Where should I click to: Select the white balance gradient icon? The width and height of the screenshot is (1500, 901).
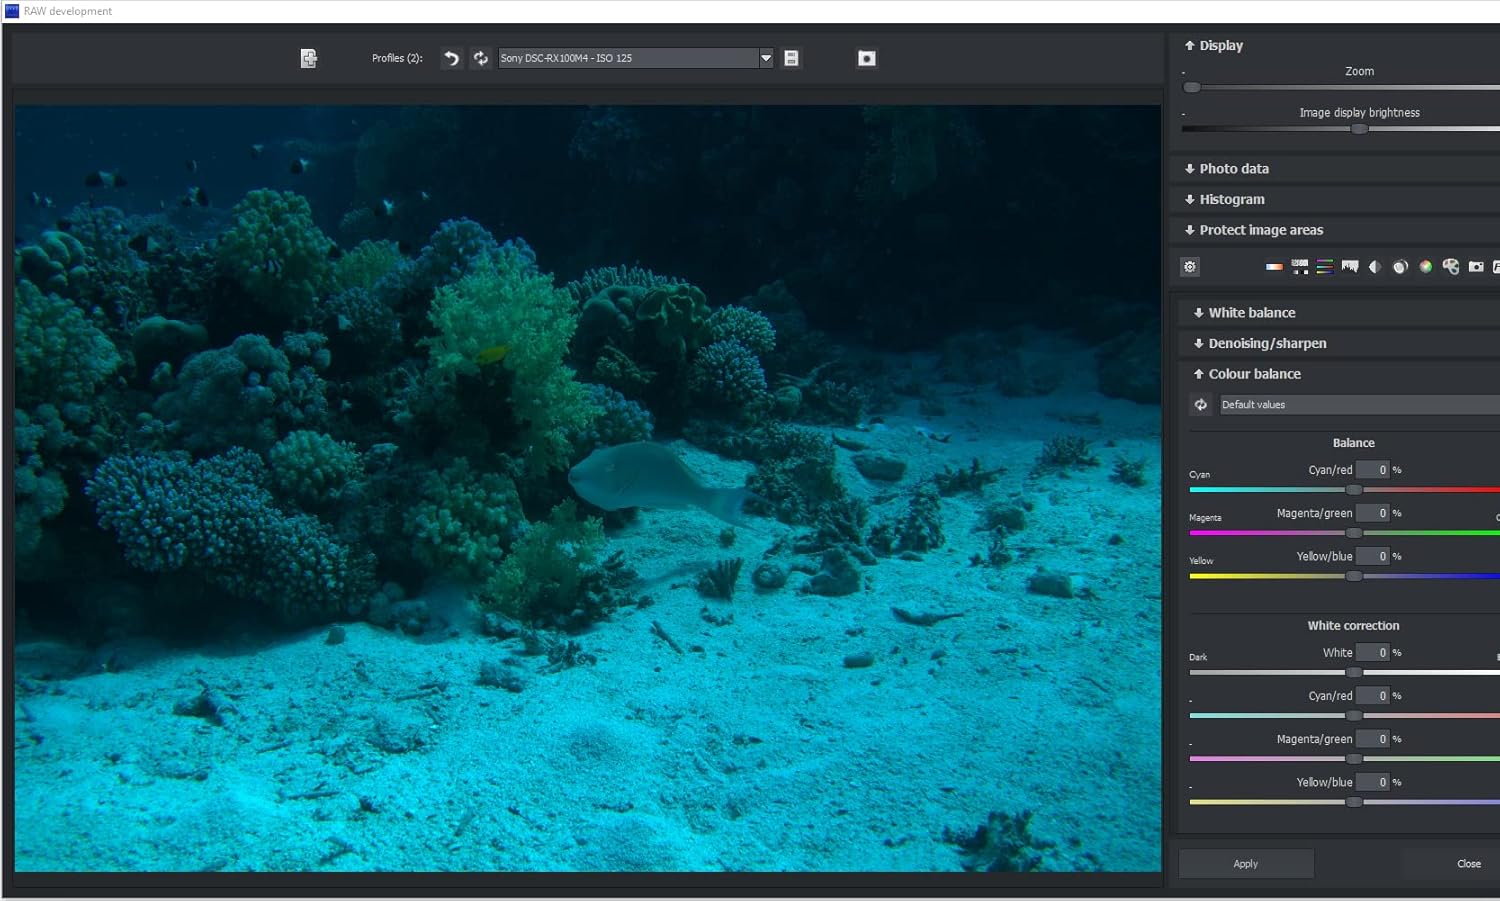(1274, 267)
